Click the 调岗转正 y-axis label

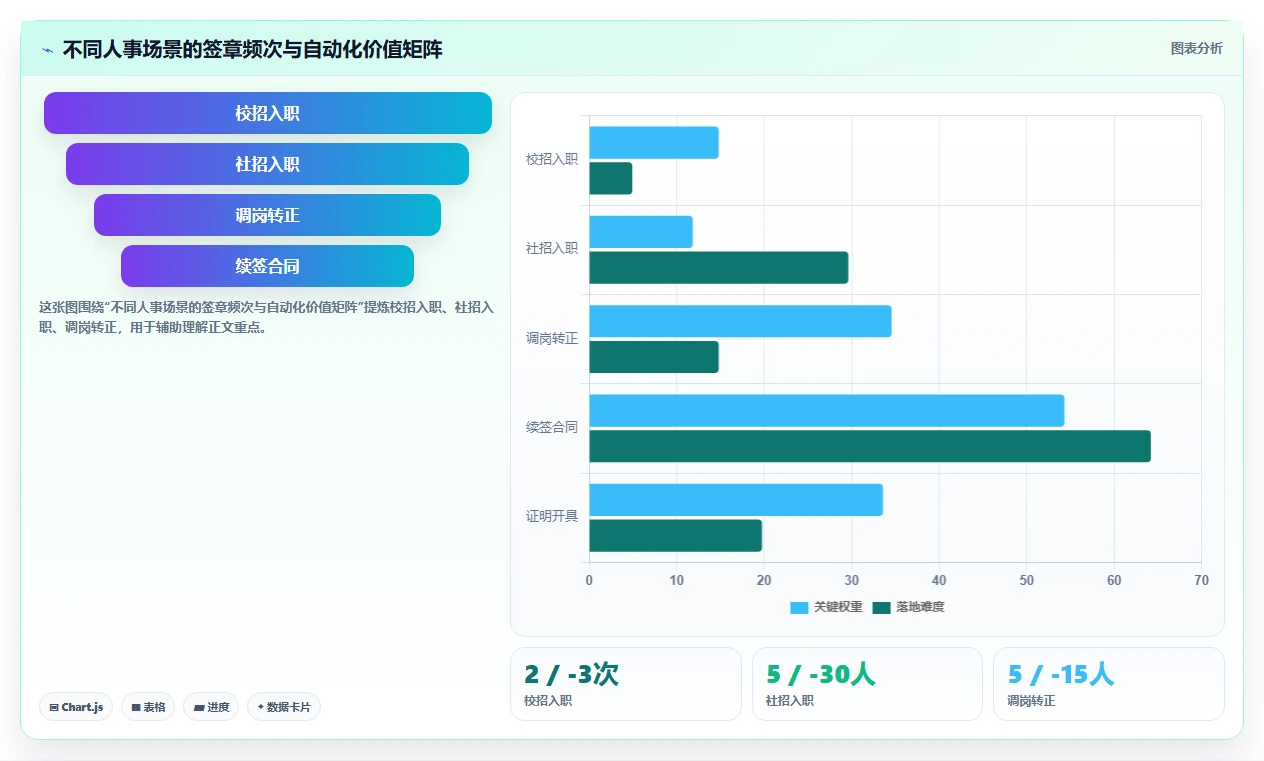tap(552, 338)
